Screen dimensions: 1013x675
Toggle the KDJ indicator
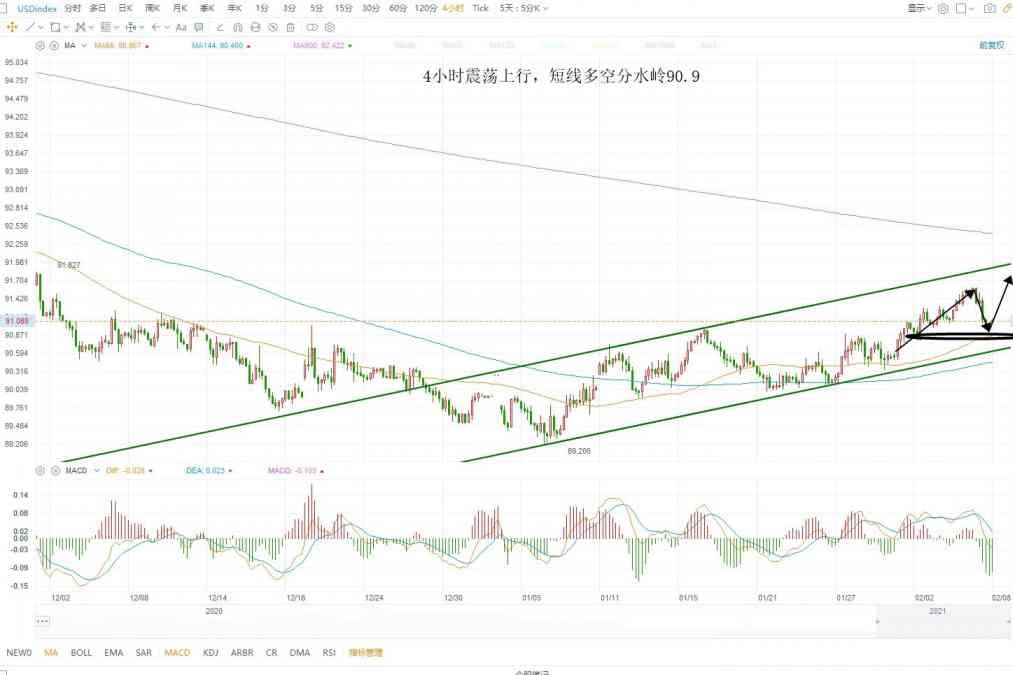tap(210, 653)
